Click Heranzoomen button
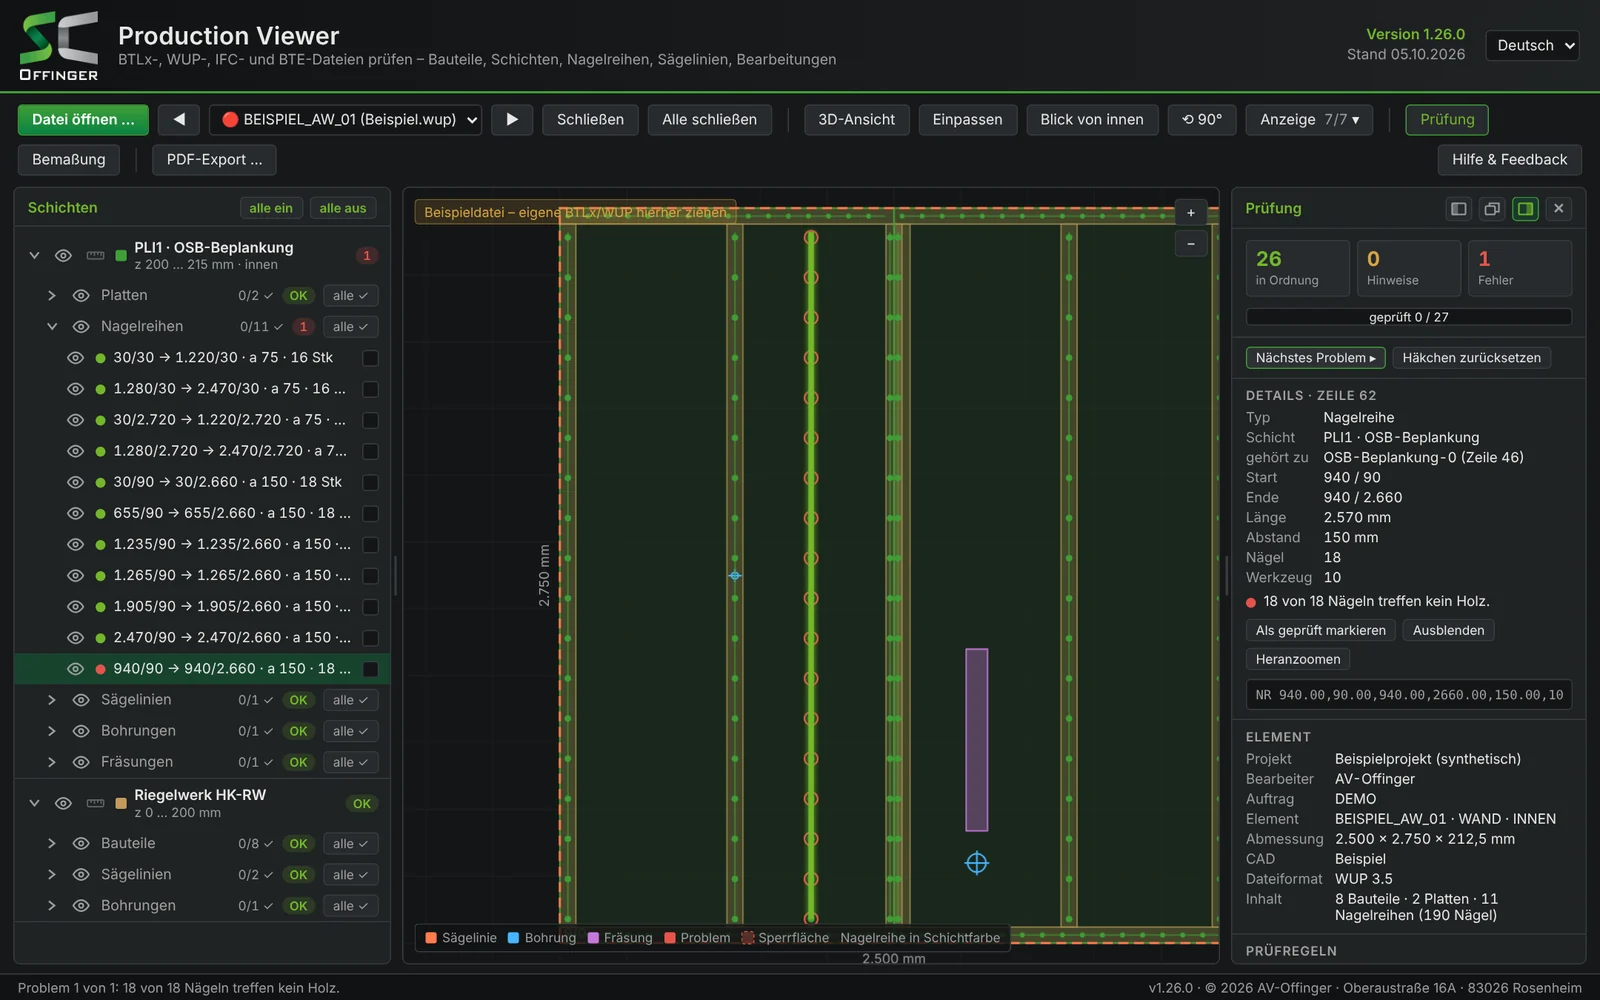Screen dimensions: 1600x1000 tap(1297, 659)
